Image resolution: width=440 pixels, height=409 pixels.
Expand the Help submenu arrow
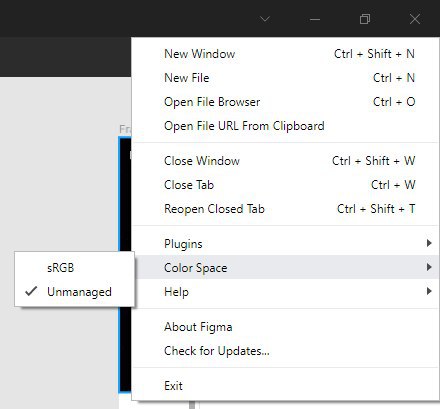(x=429, y=291)
